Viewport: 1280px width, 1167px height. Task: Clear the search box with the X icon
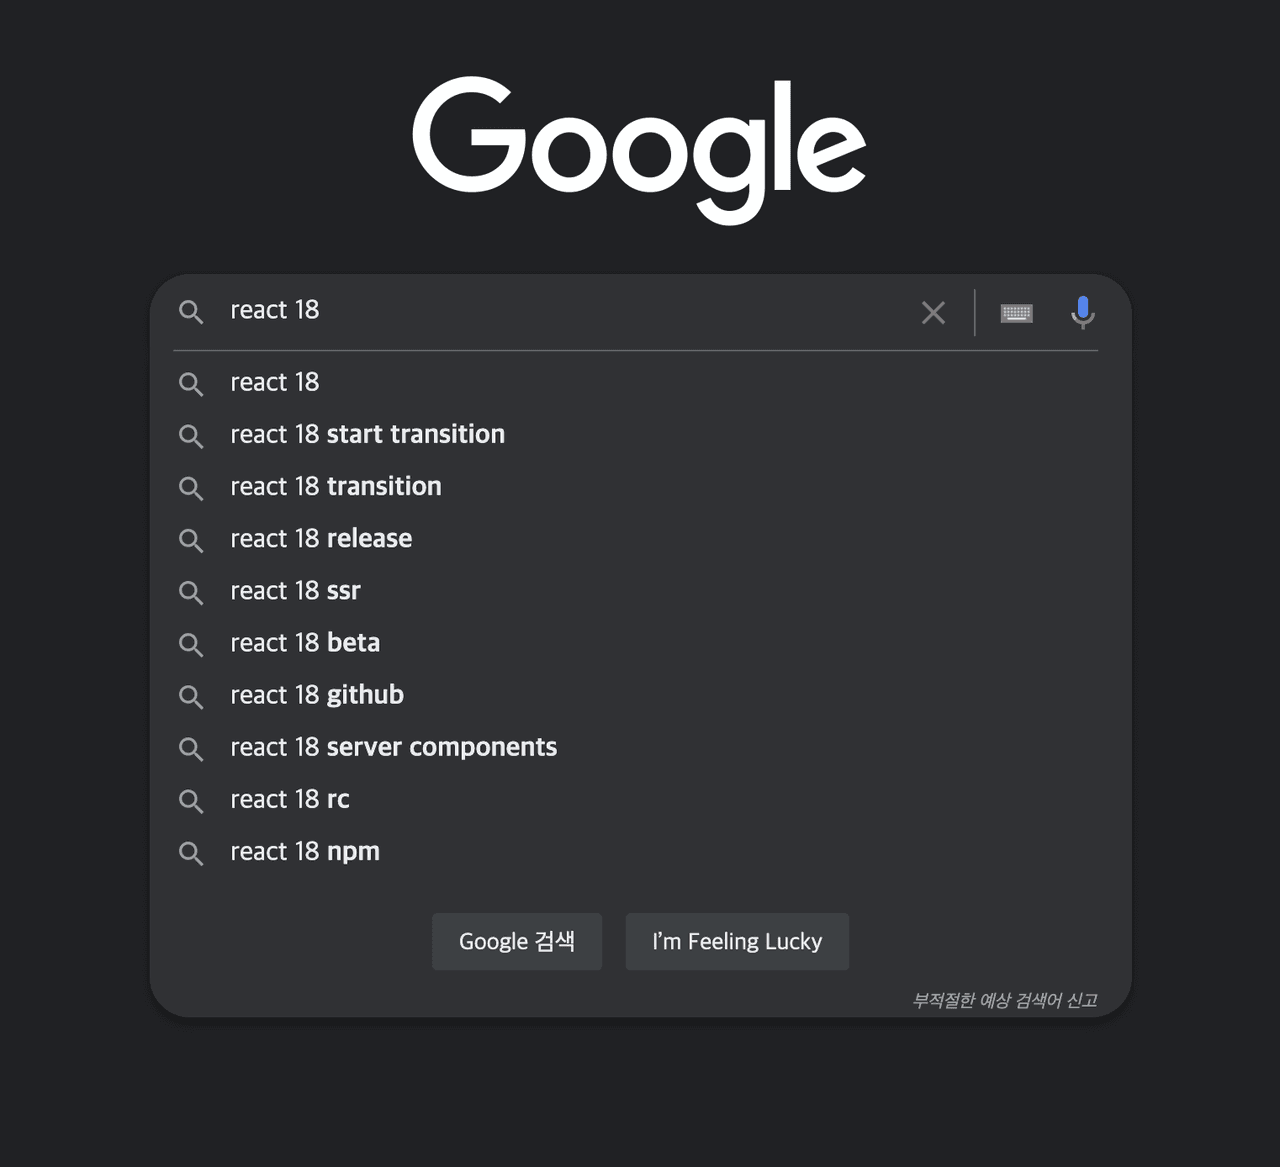933,313
